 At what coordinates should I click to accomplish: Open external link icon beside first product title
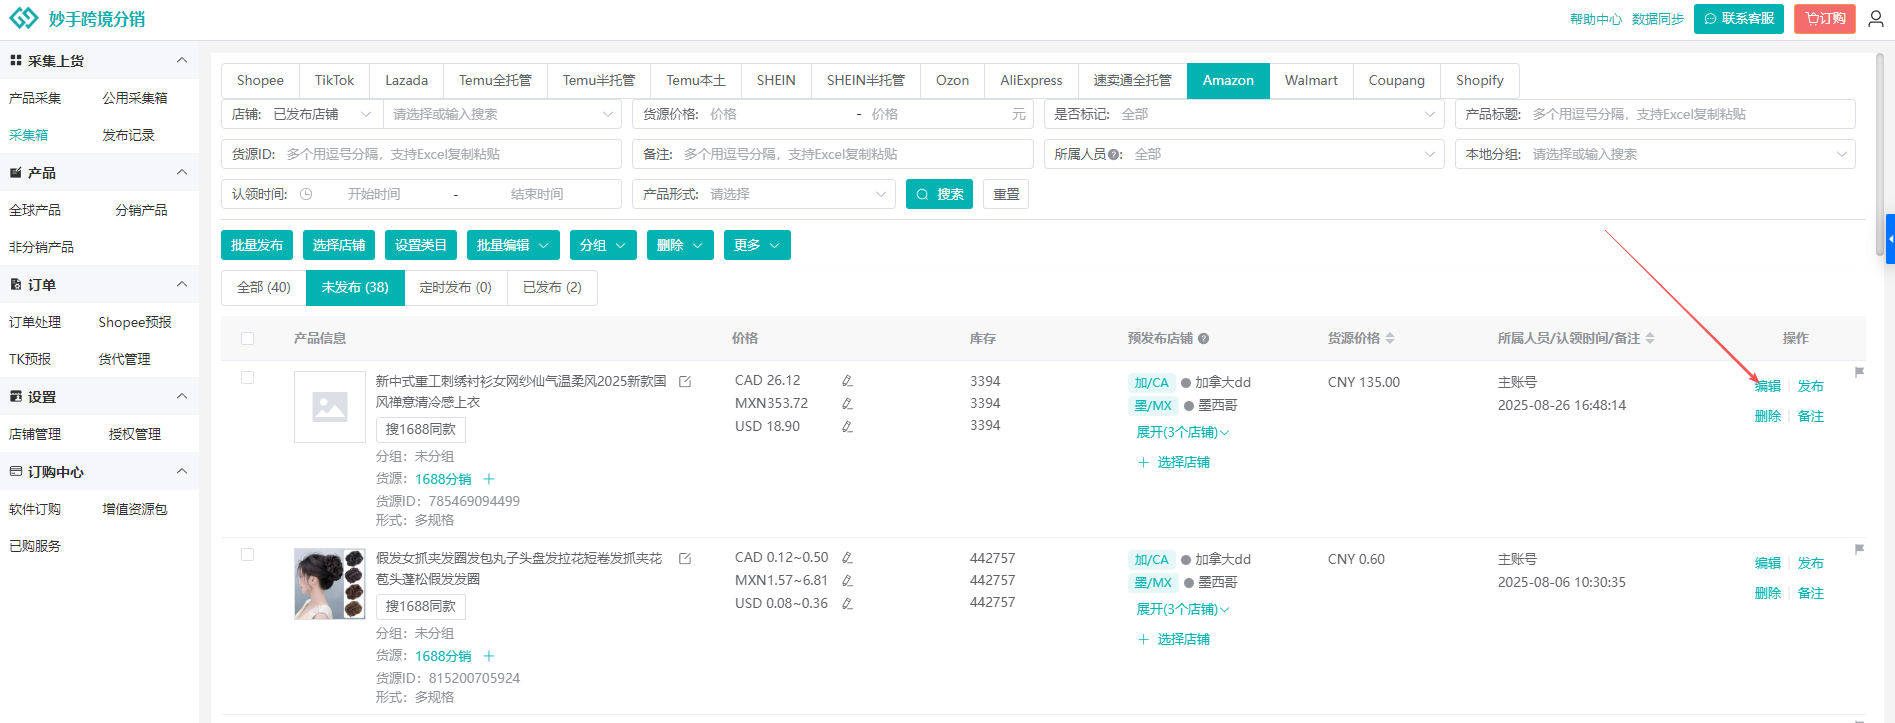click(x=685, y=382)
